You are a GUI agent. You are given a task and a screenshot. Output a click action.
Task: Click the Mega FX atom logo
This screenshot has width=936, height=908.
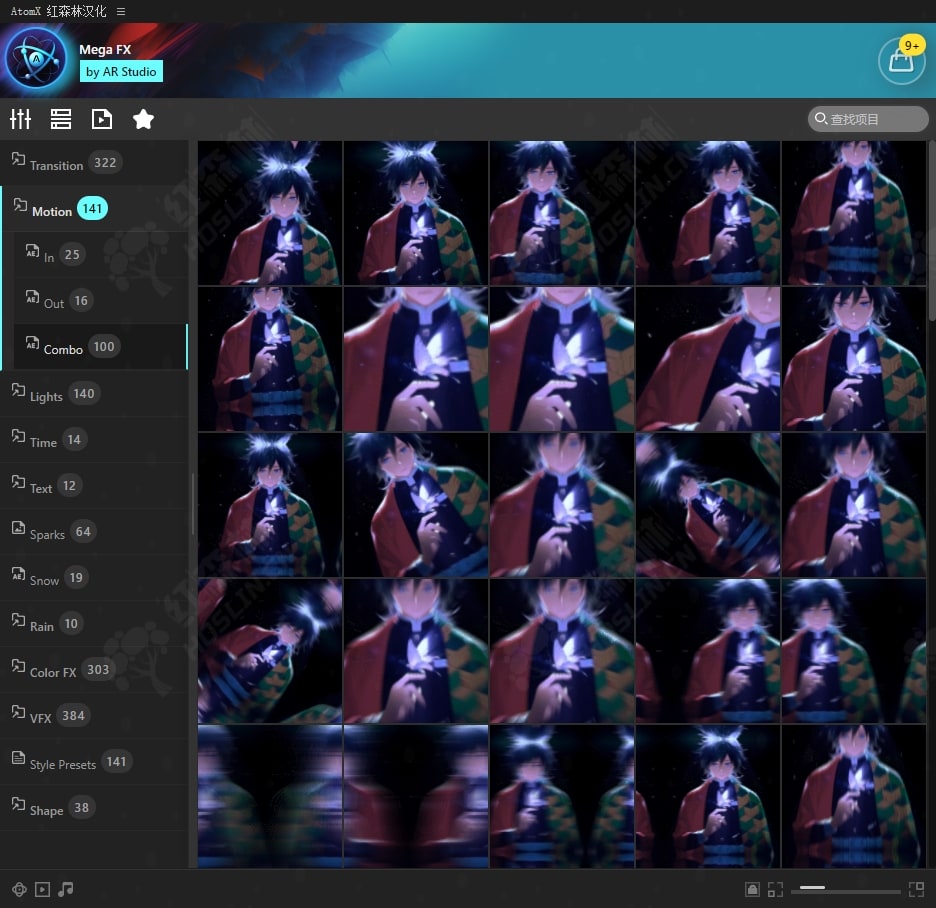36,59
